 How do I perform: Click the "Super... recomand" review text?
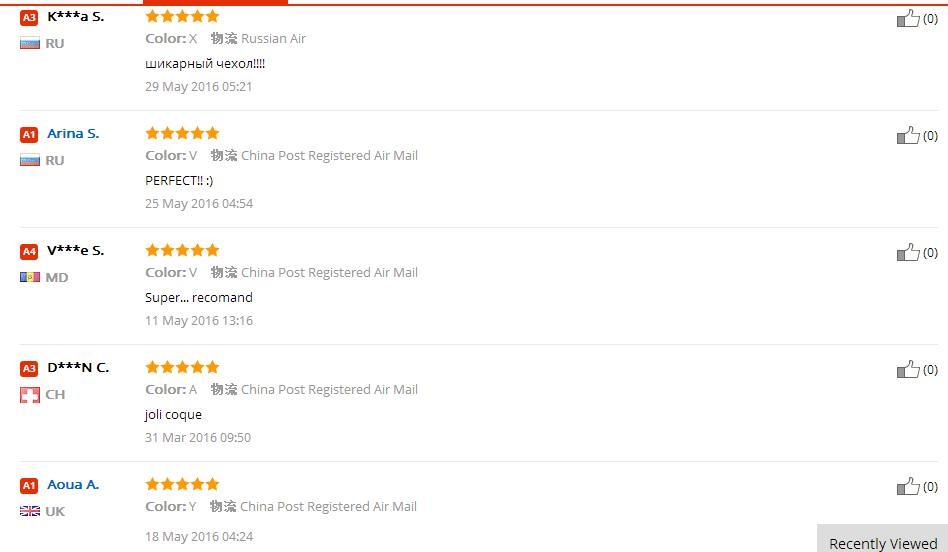[x=199, y=297]
